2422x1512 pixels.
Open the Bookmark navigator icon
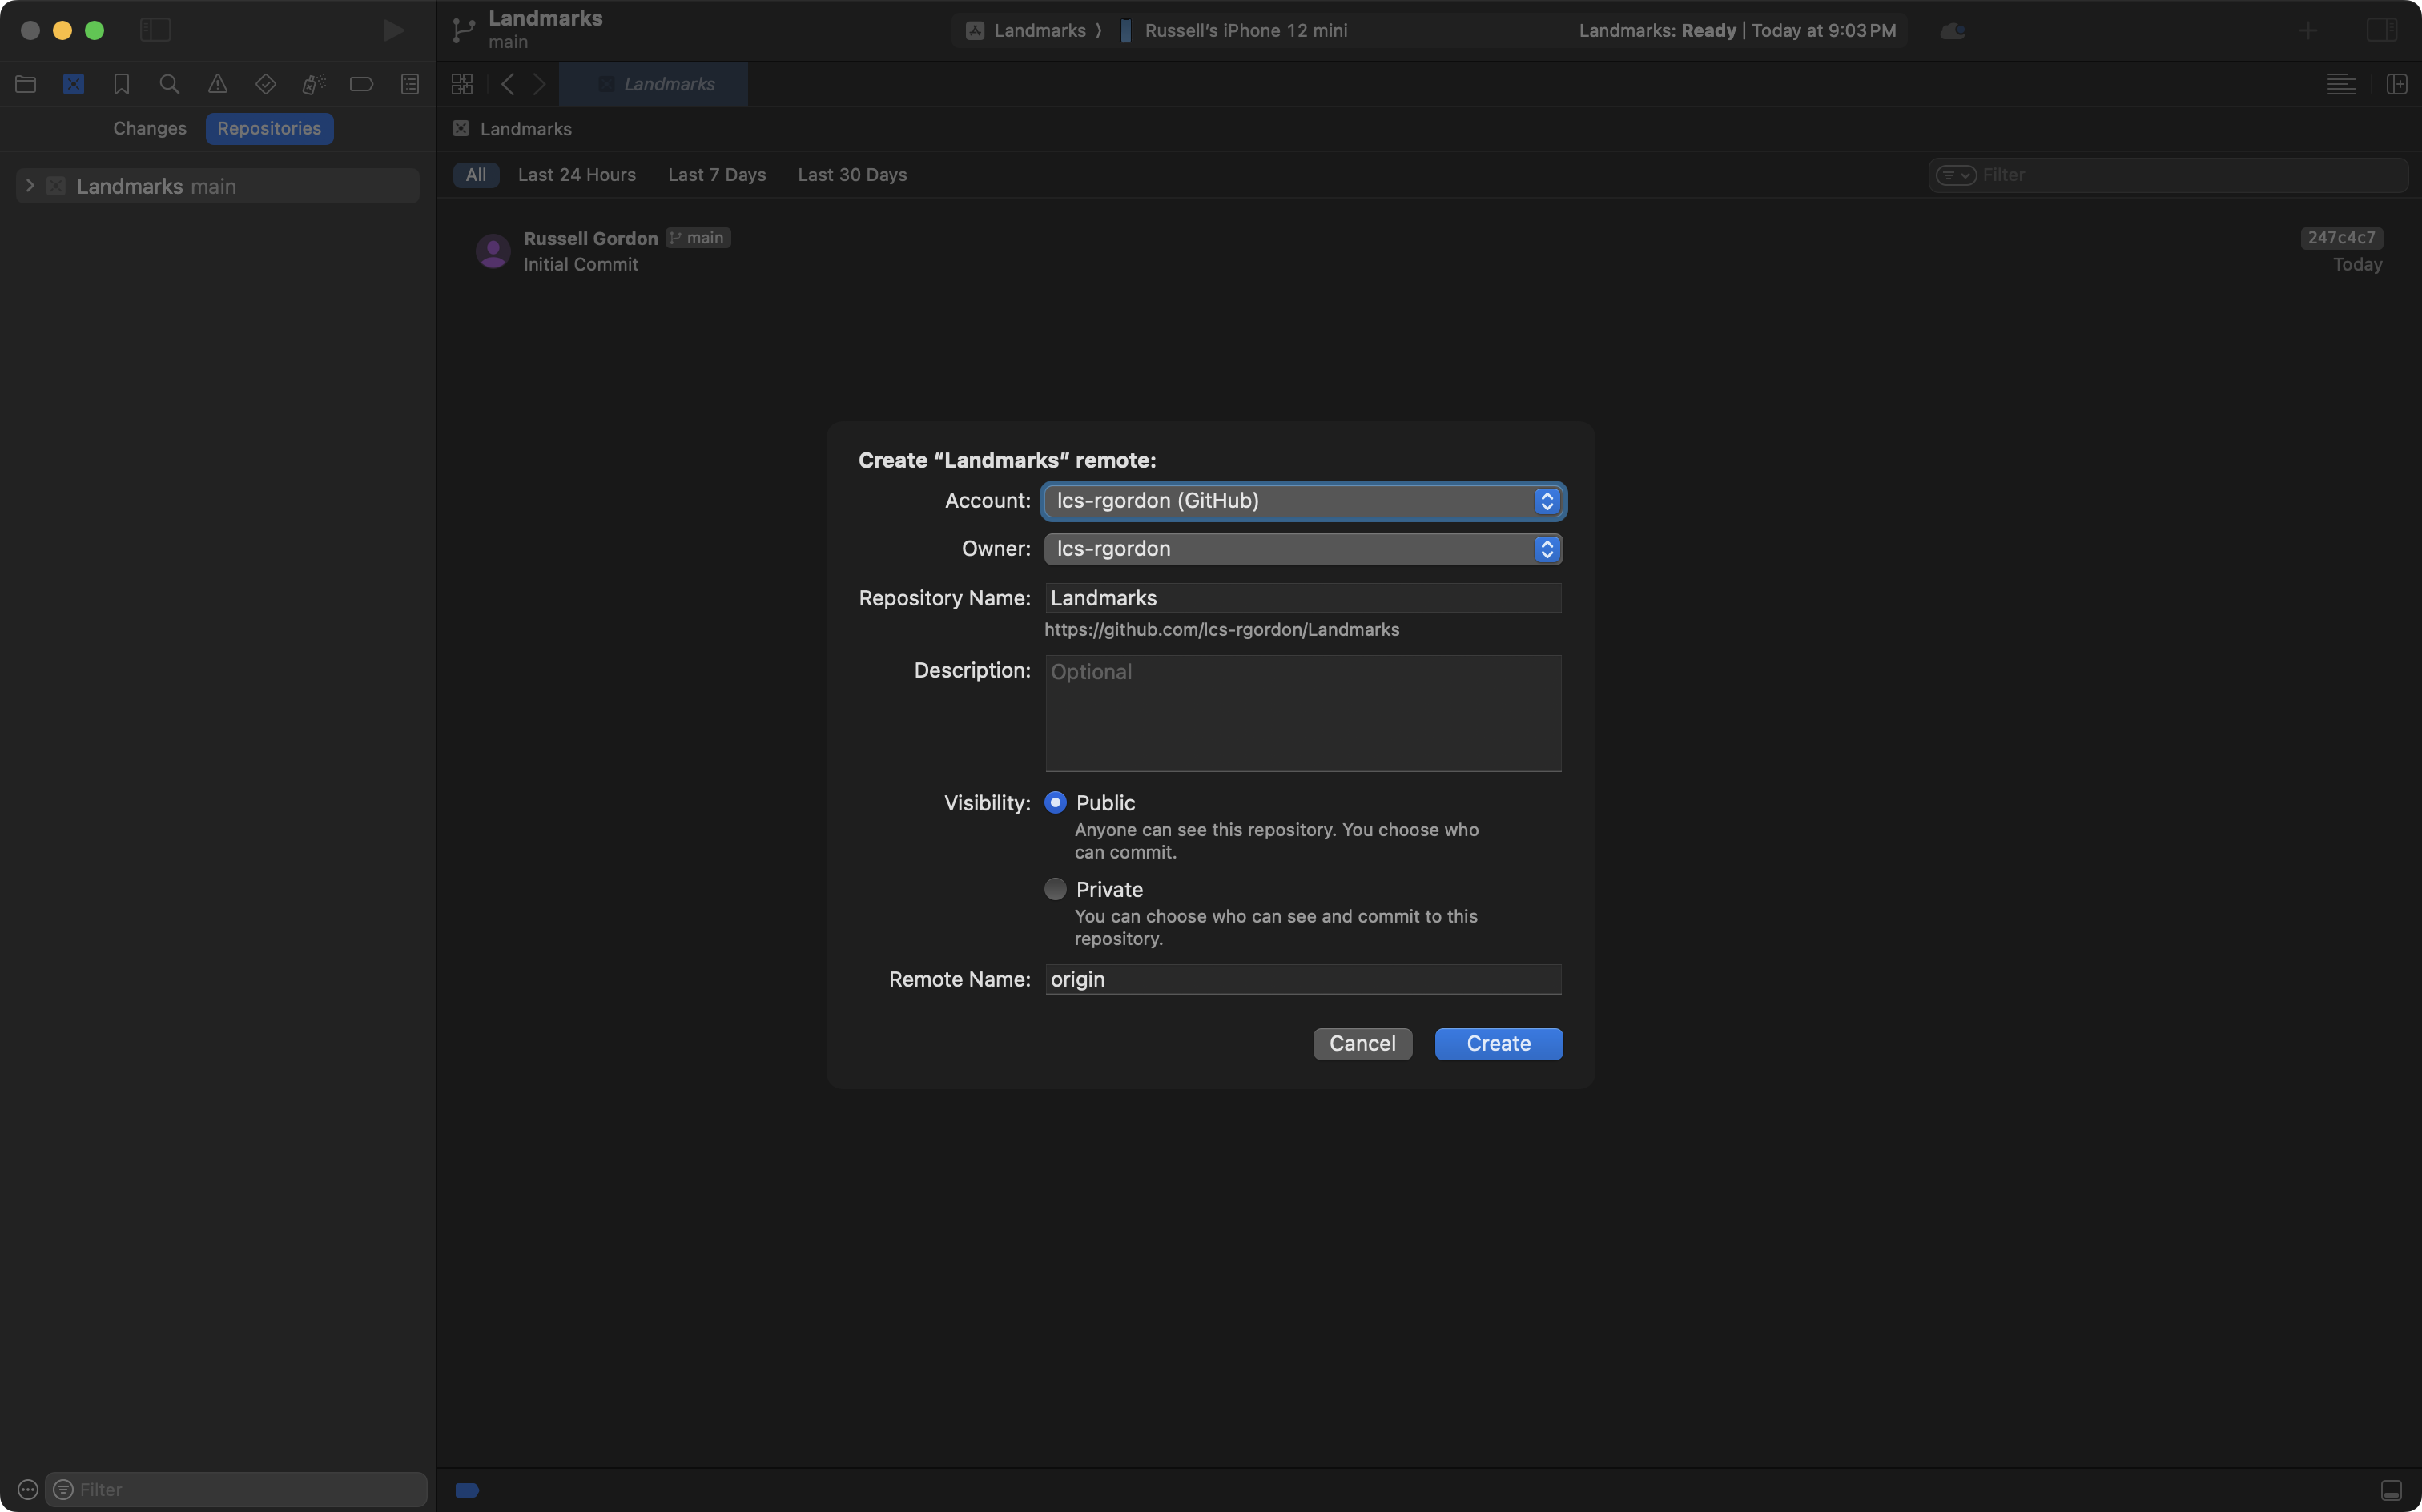(122, 84)
